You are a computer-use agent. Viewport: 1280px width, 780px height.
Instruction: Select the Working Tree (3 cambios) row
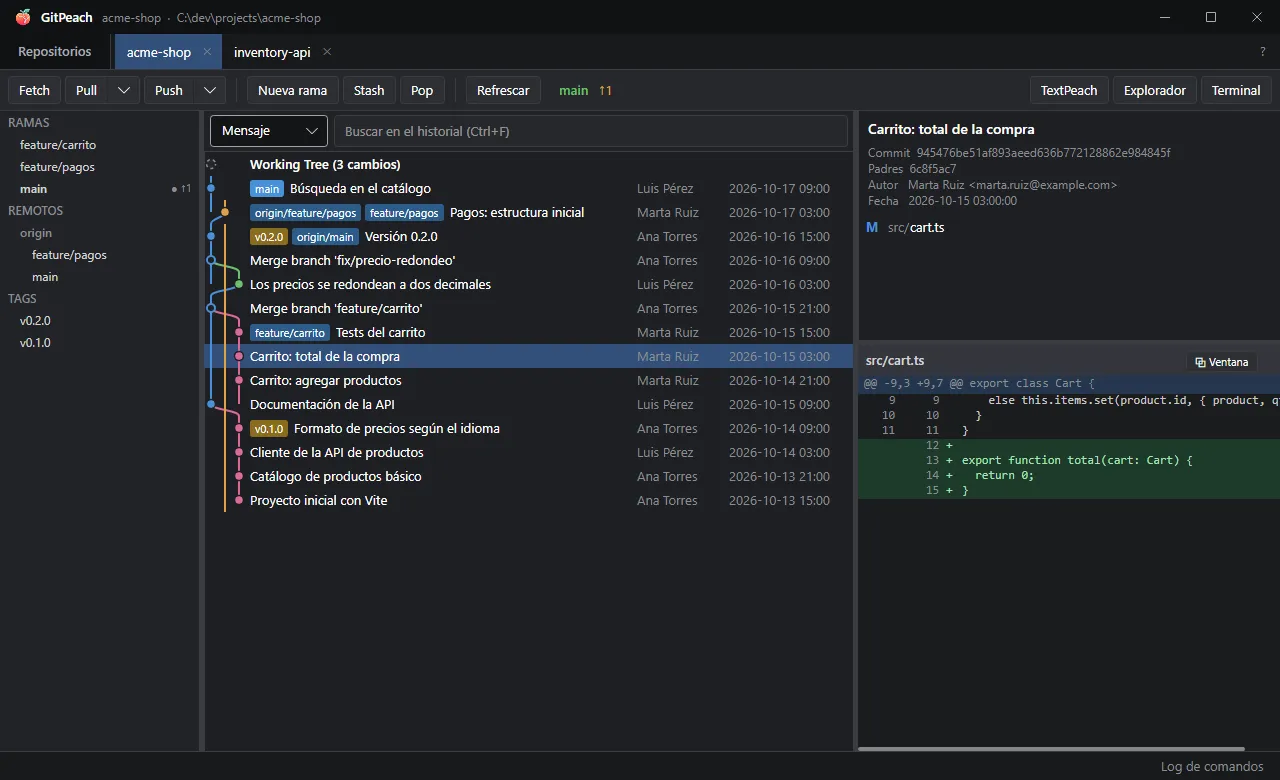[x=528, y=164]
